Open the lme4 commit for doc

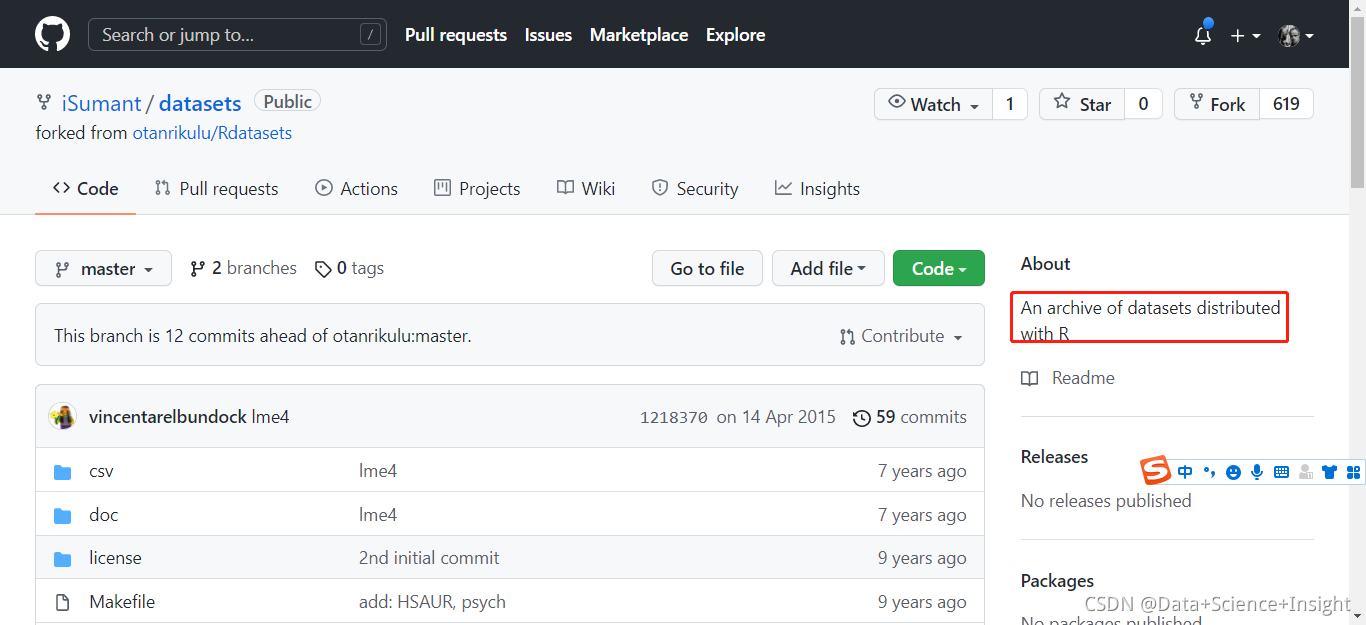tap(378, 515)
